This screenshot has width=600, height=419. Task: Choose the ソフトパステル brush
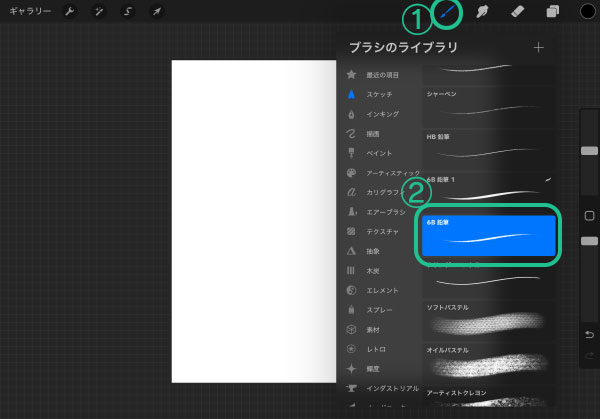pyautogui.click(x=488, y=320)
